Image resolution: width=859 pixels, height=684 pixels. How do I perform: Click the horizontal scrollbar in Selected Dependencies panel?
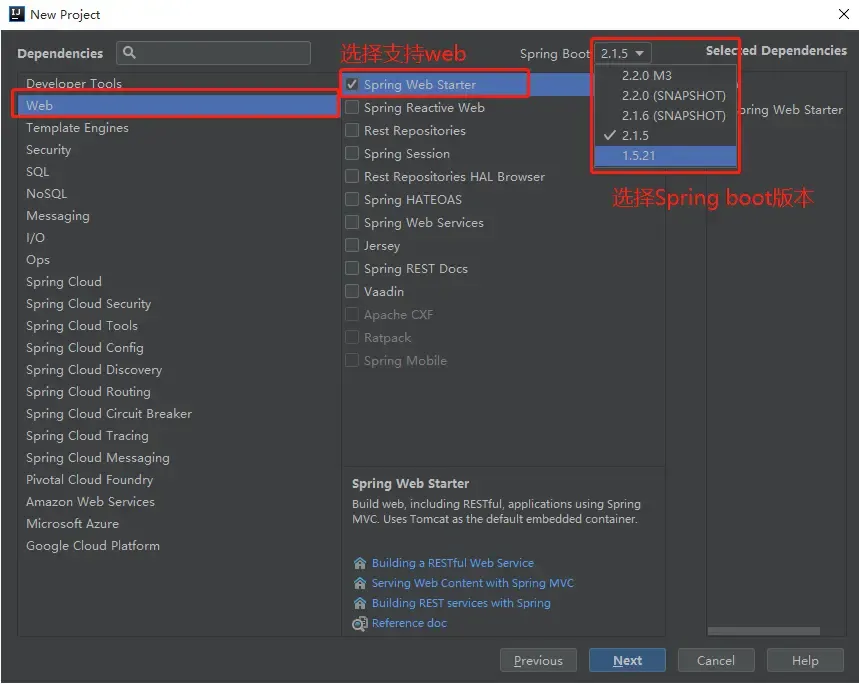point(763,631)
